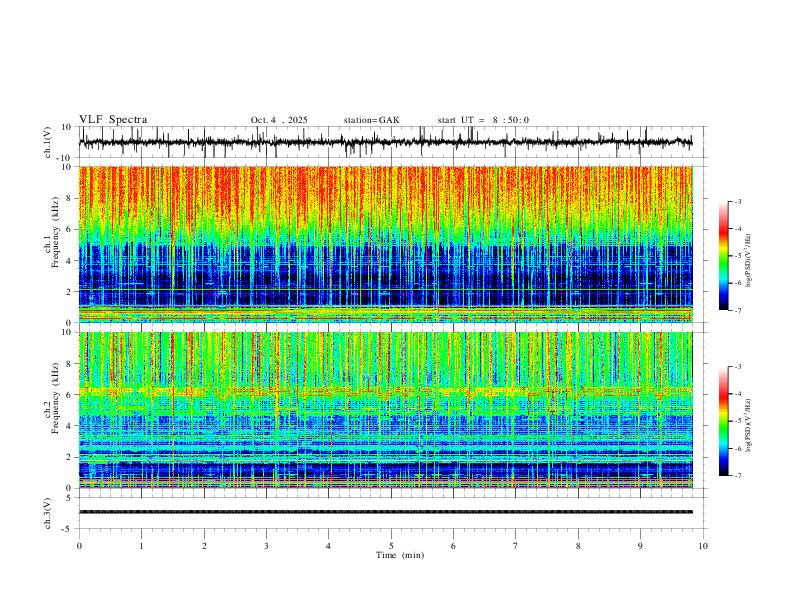Click the ch.1 spectrogram panel

[x=385, y=244]
